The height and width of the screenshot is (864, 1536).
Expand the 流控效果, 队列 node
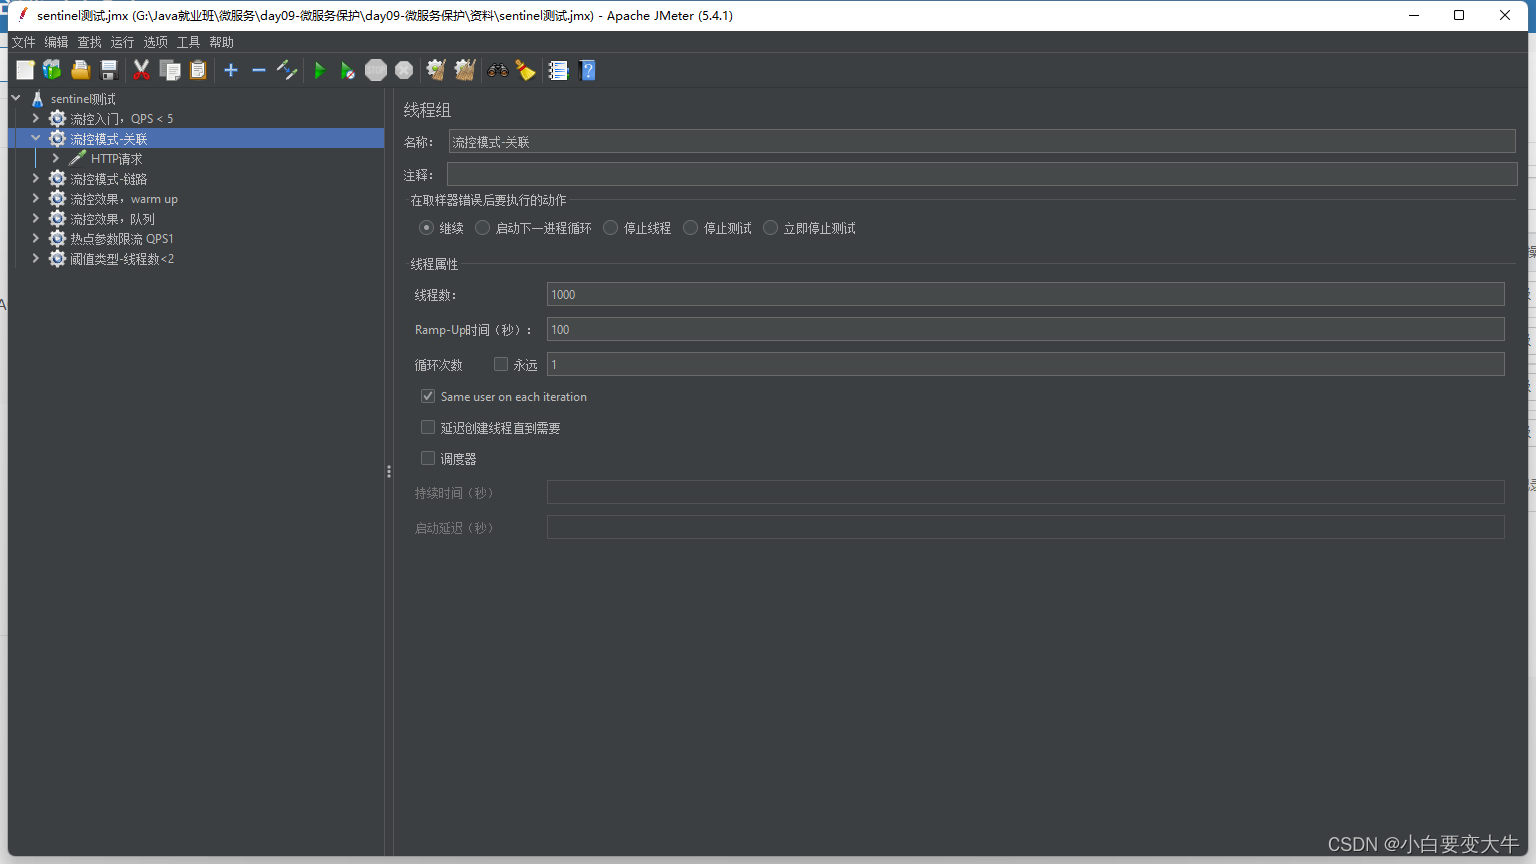click(36, 218)
